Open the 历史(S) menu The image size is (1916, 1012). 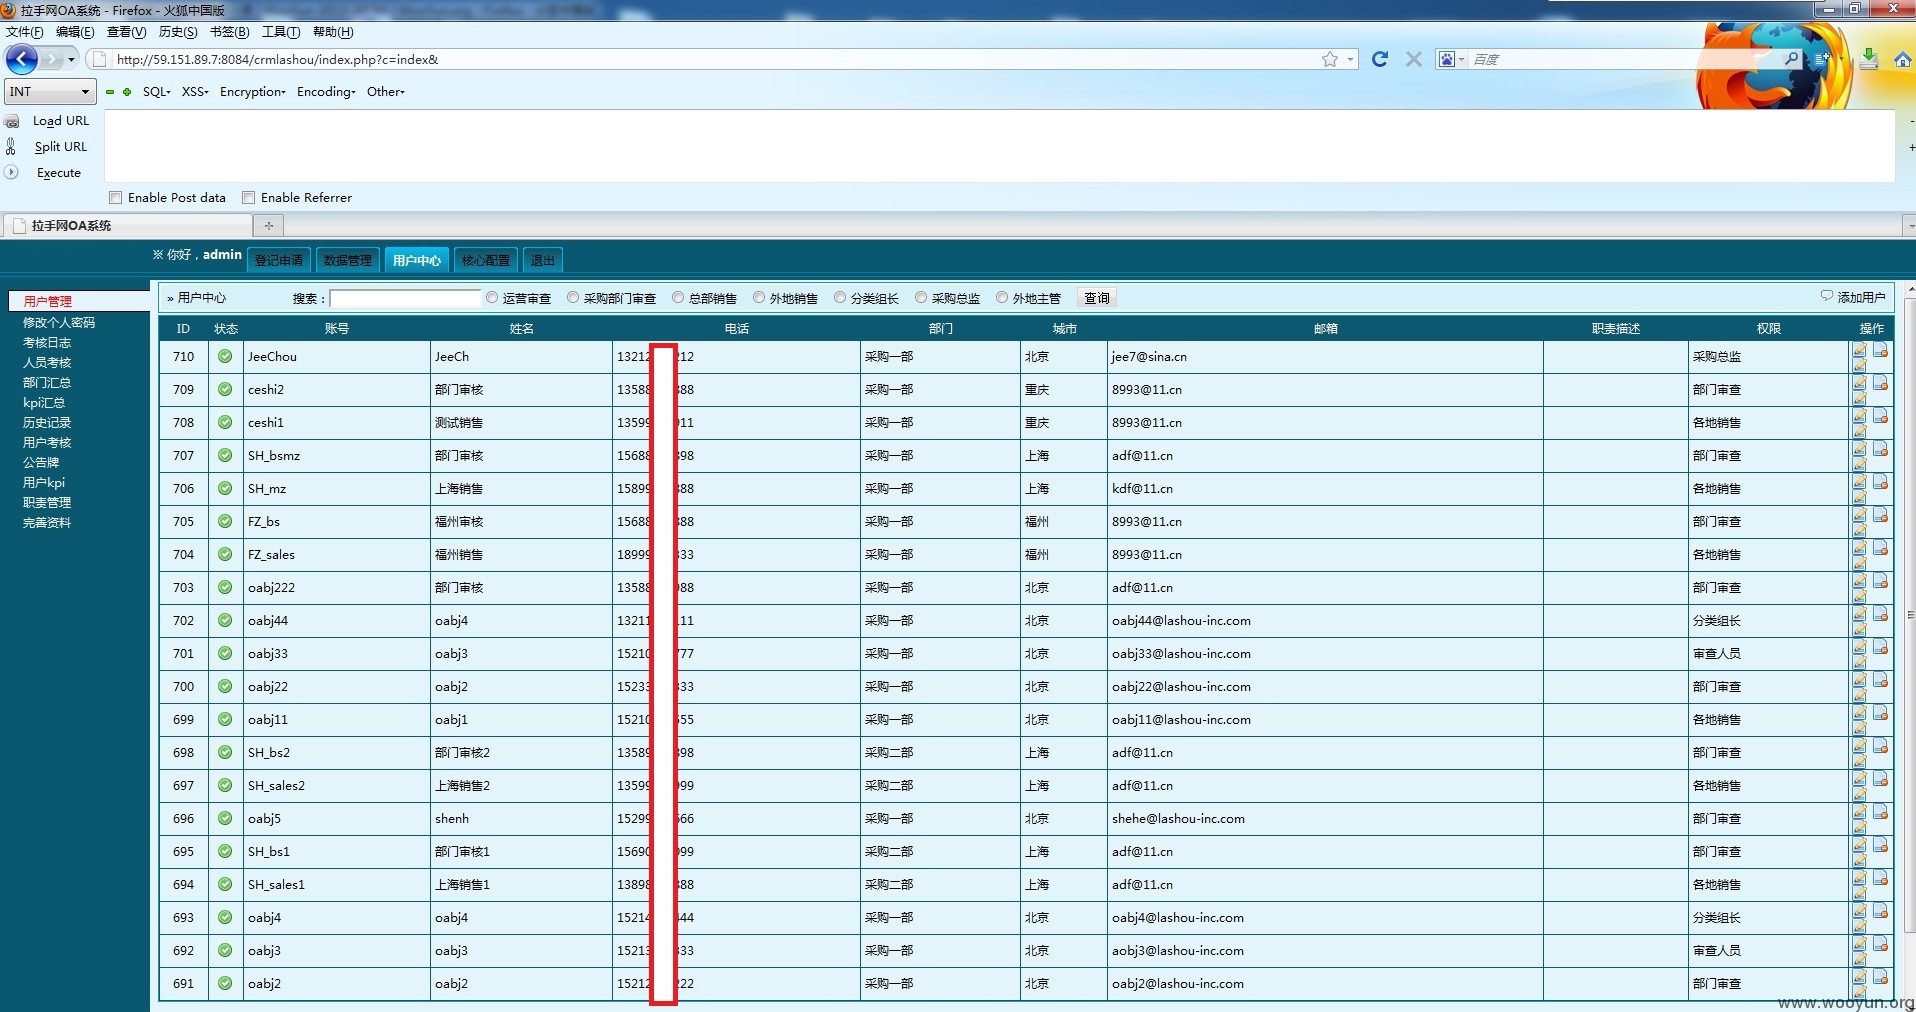[x=178, y=32]
